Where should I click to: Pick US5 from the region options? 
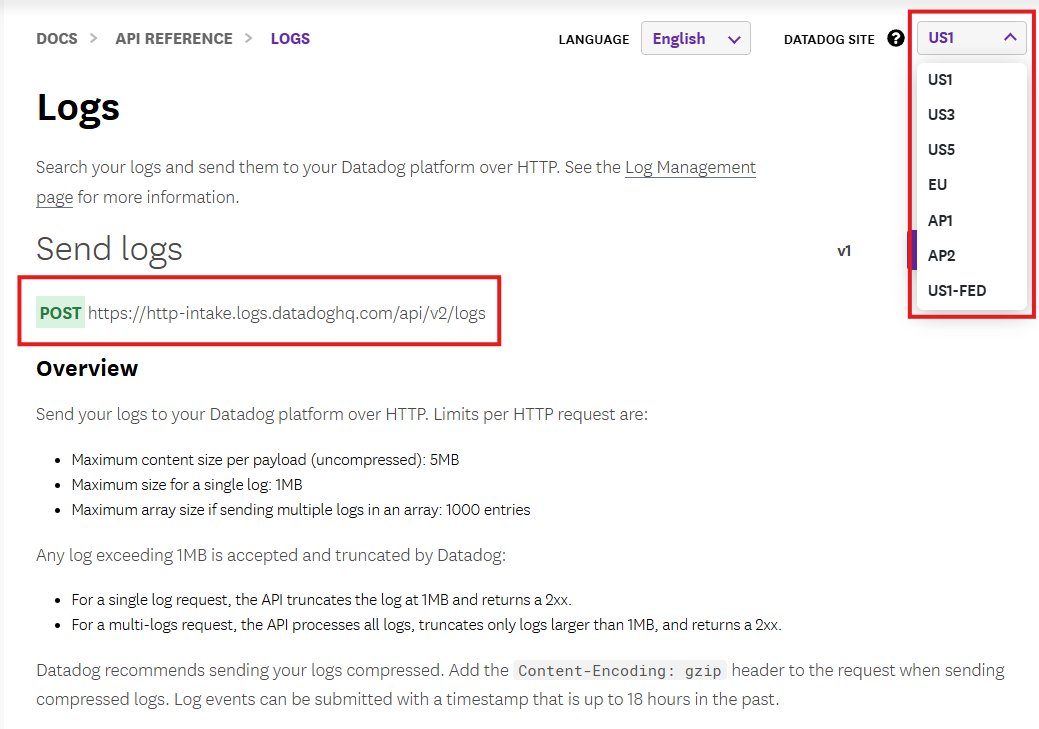pos(940,149)
